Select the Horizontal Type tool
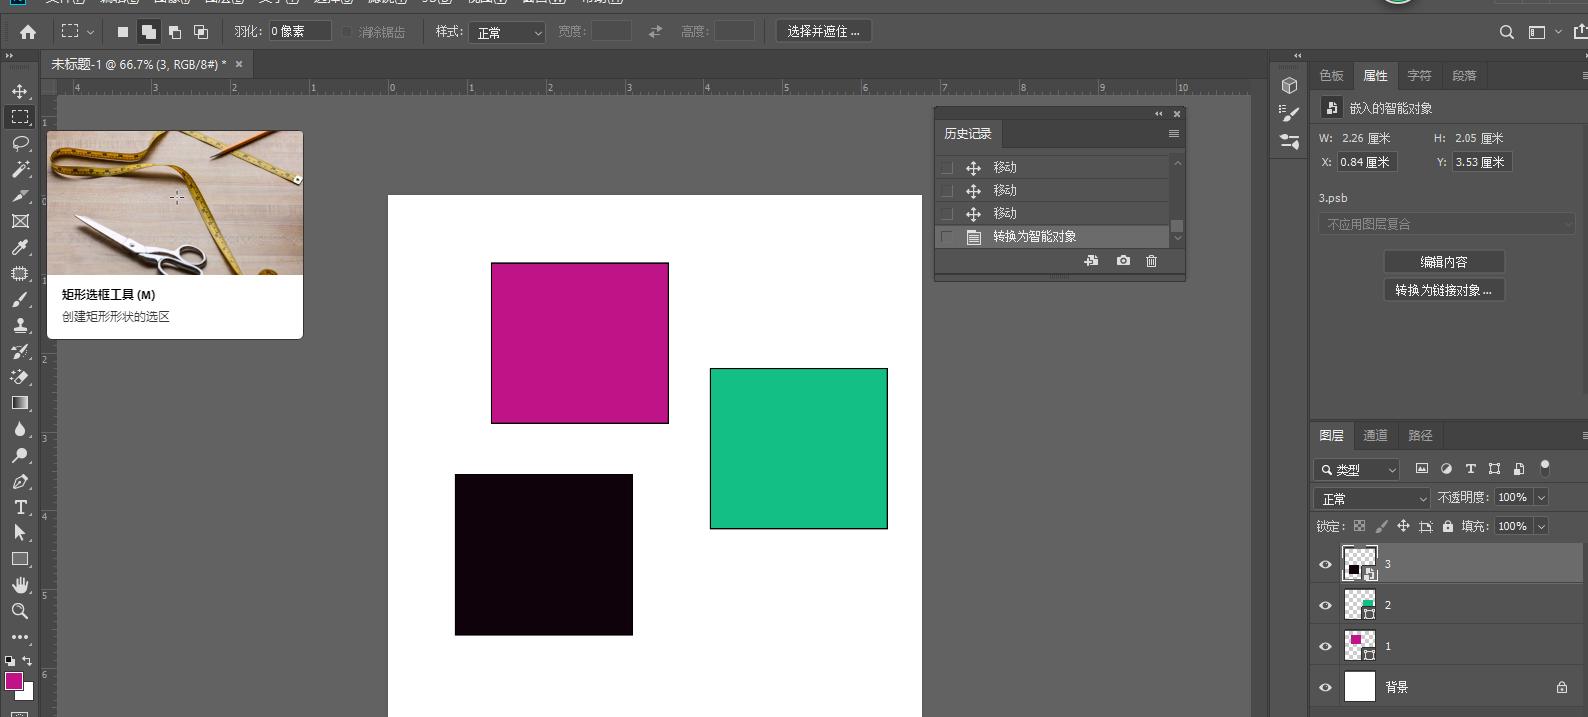This screenshot has width=1588, height=717. click(x=20, y=507)
